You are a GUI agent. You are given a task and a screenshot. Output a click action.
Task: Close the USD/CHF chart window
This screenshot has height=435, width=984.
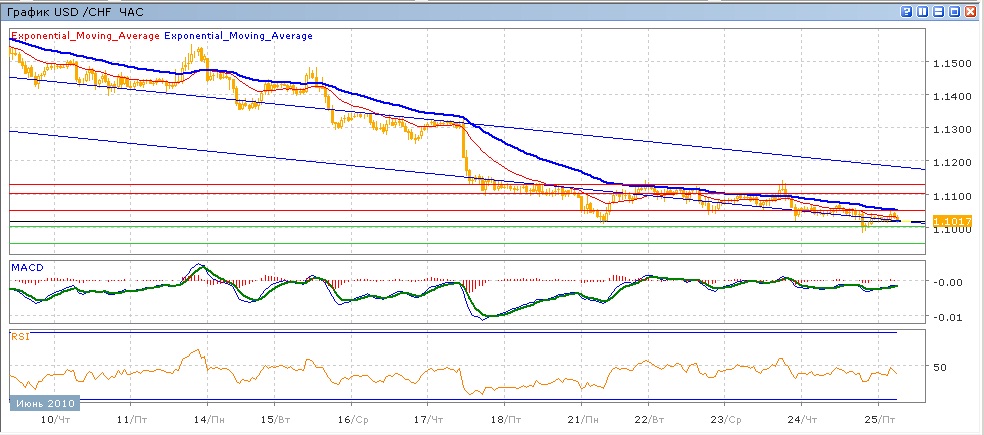[971, 11]
